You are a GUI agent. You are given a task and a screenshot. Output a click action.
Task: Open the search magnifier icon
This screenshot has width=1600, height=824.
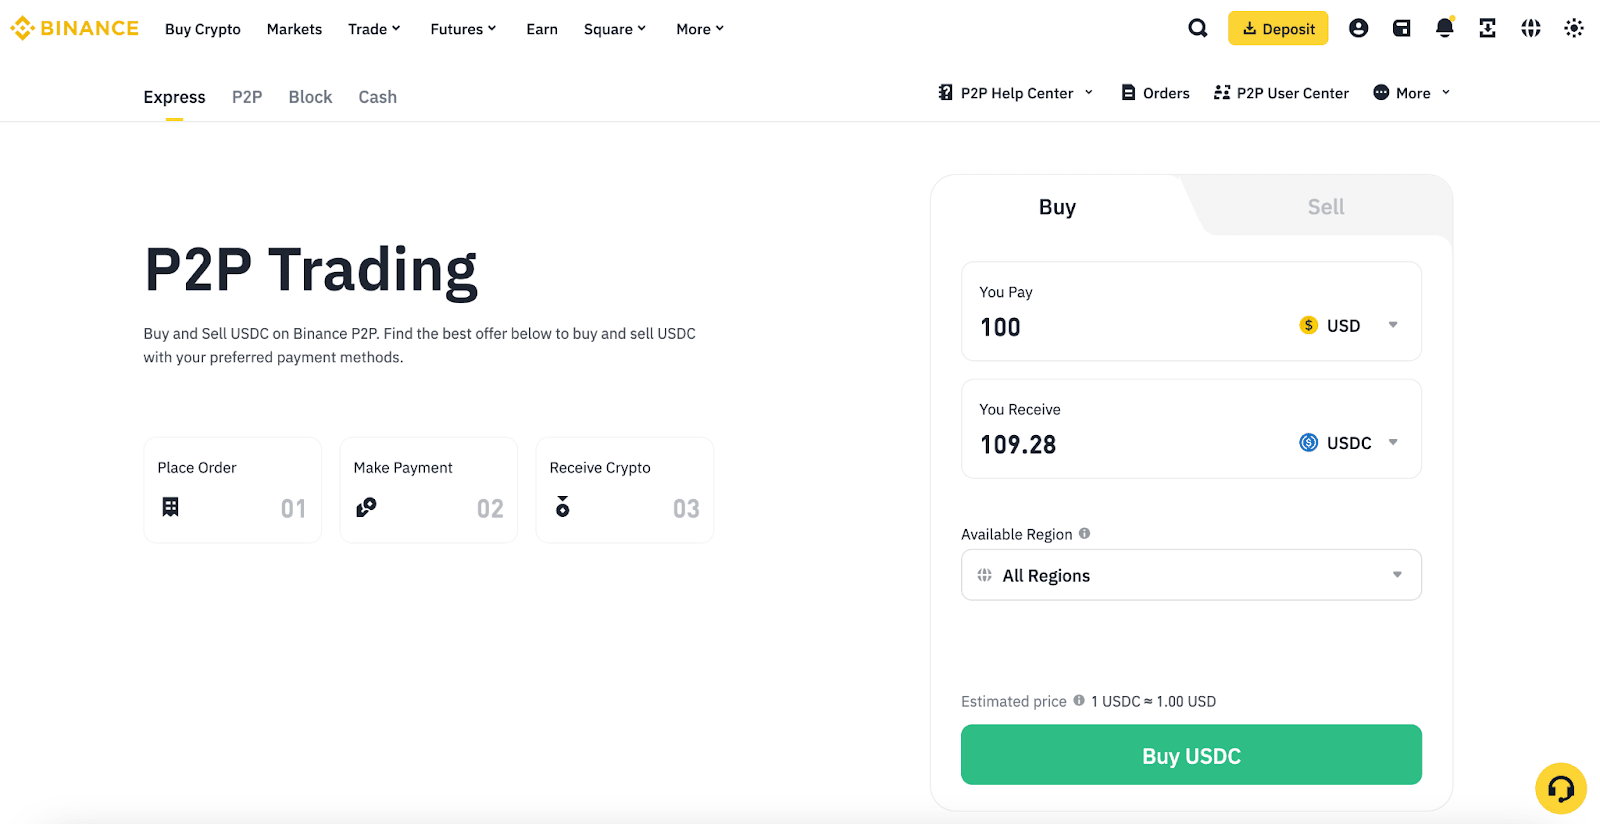click(x=1197, y=28)
